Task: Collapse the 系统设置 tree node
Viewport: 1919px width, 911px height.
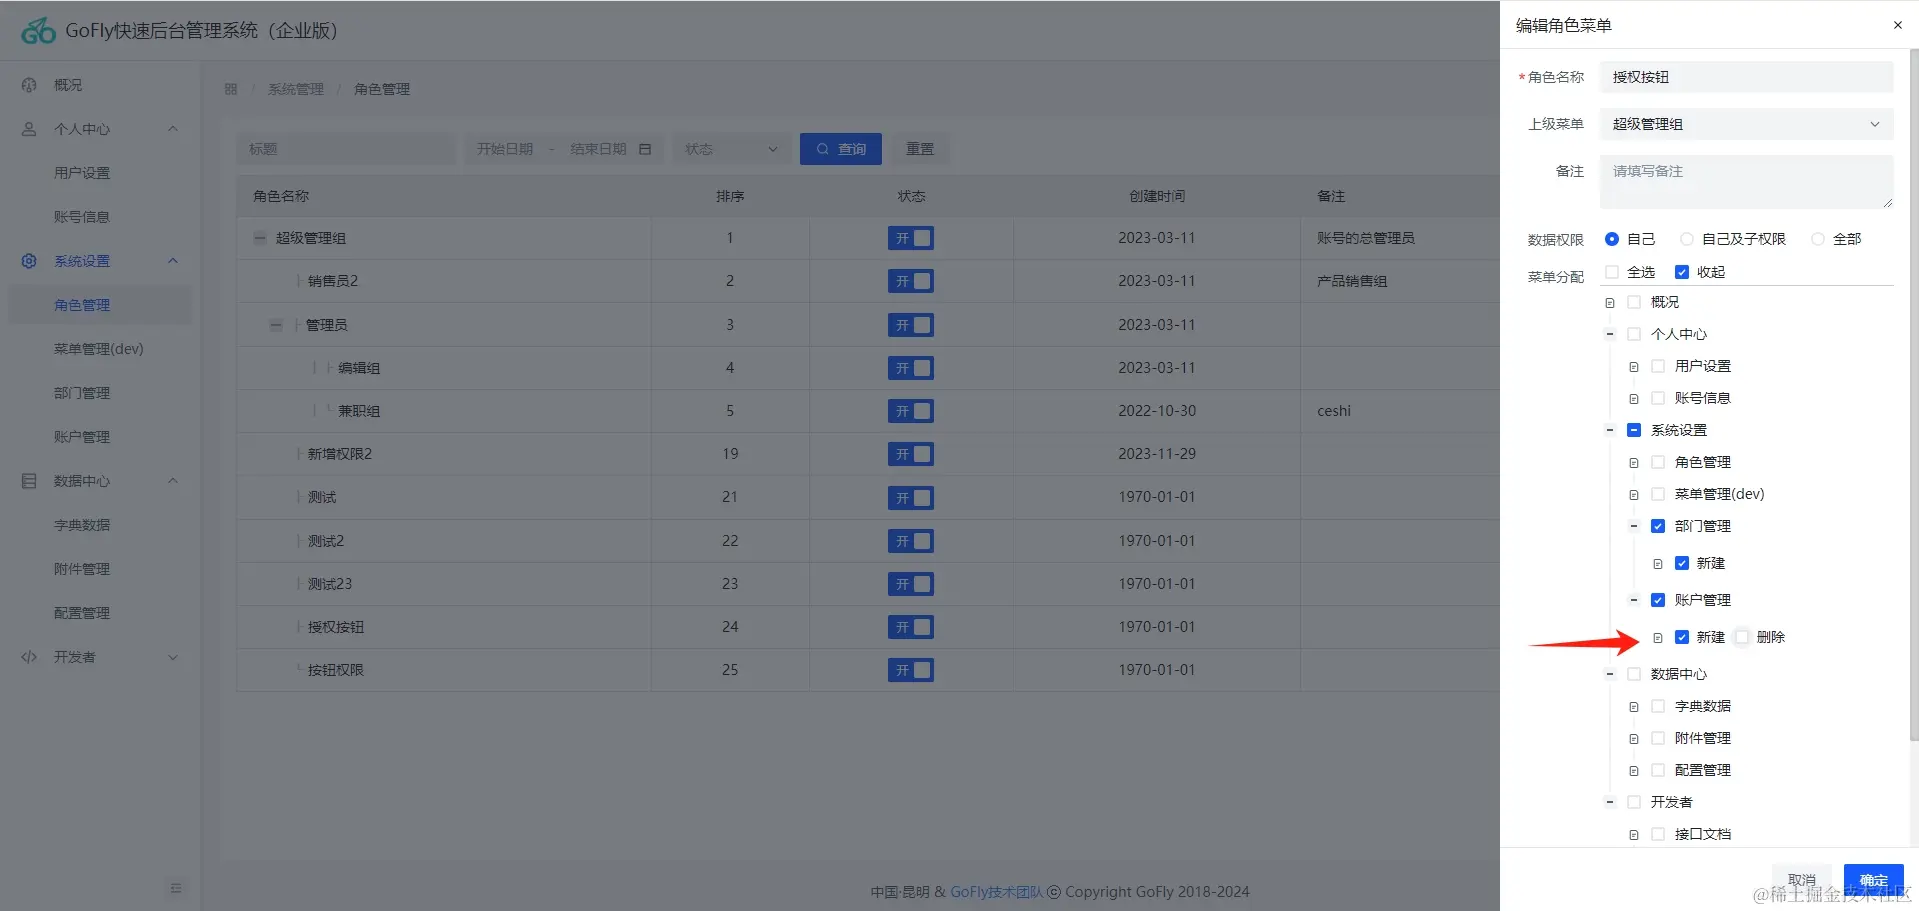Action: 1610,430
